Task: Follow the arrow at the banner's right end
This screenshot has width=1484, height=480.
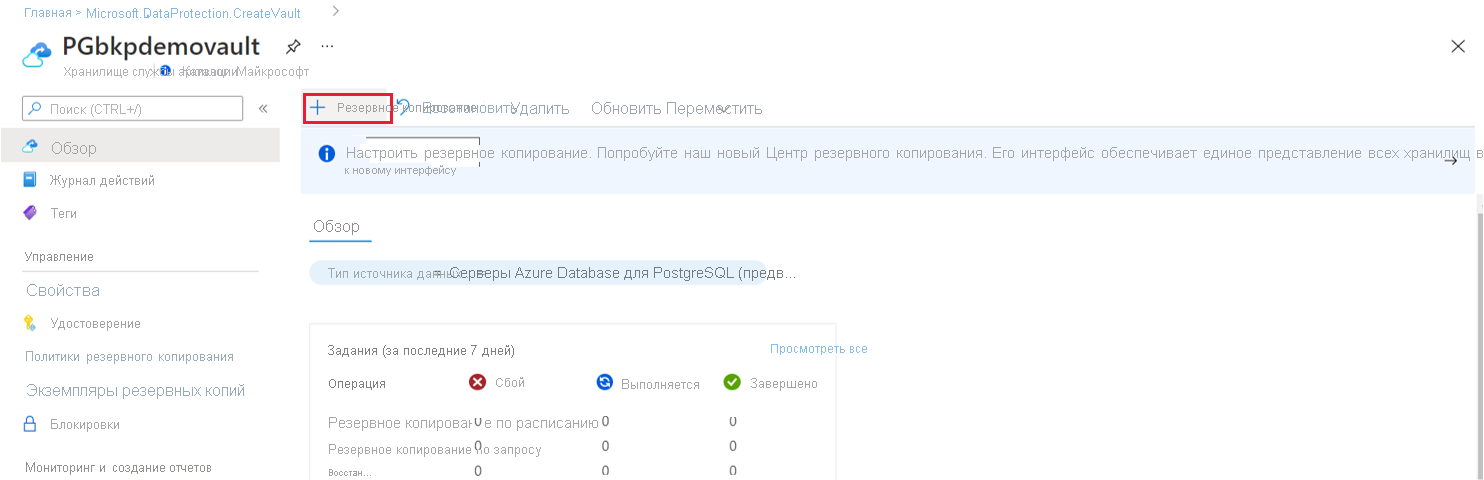Action: (x=1451, y=160)
